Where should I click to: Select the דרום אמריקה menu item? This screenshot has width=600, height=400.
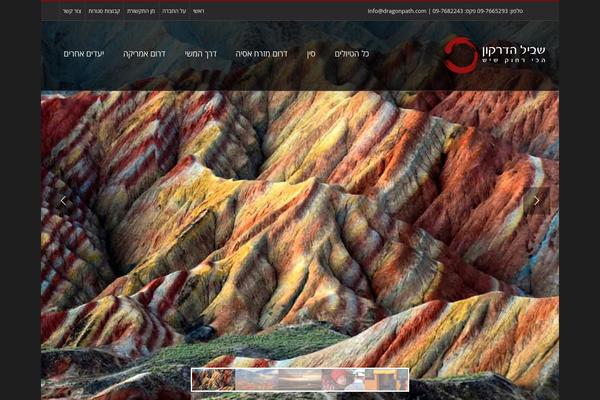(x=144, y=54)
